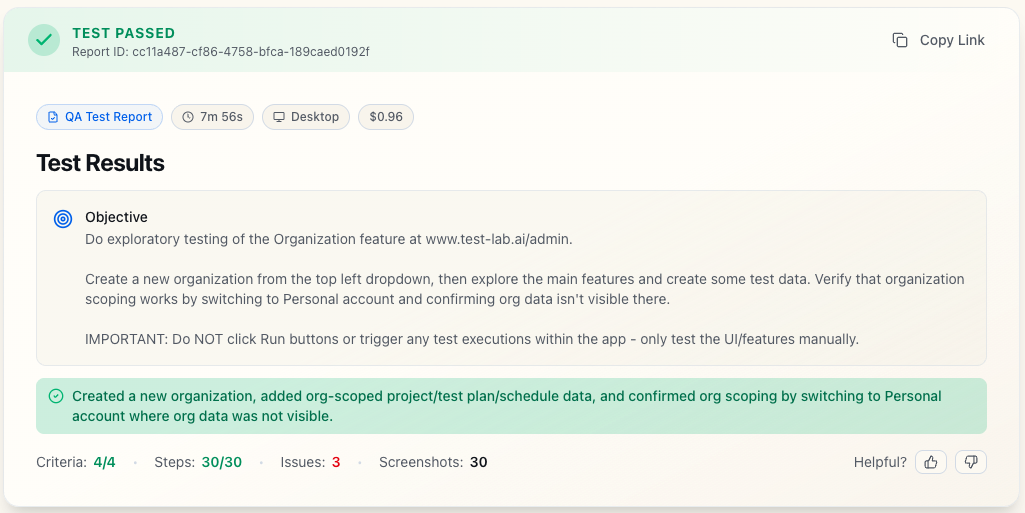Click the 7m 56s duration badge
Image resolution: width=1025 pixels, height=513 pixels.
click(x=212, y=117)
